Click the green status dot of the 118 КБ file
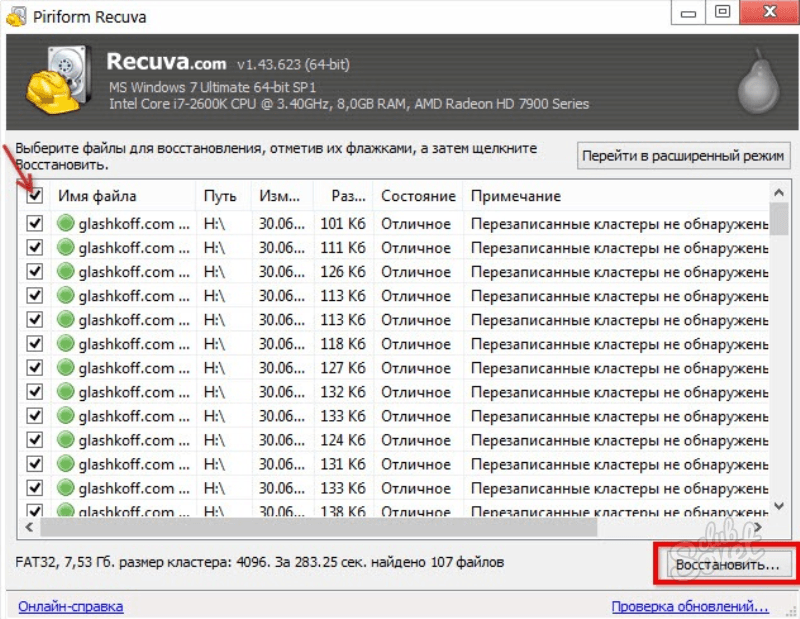Screen dimensions: 800x619 [66, 344]
